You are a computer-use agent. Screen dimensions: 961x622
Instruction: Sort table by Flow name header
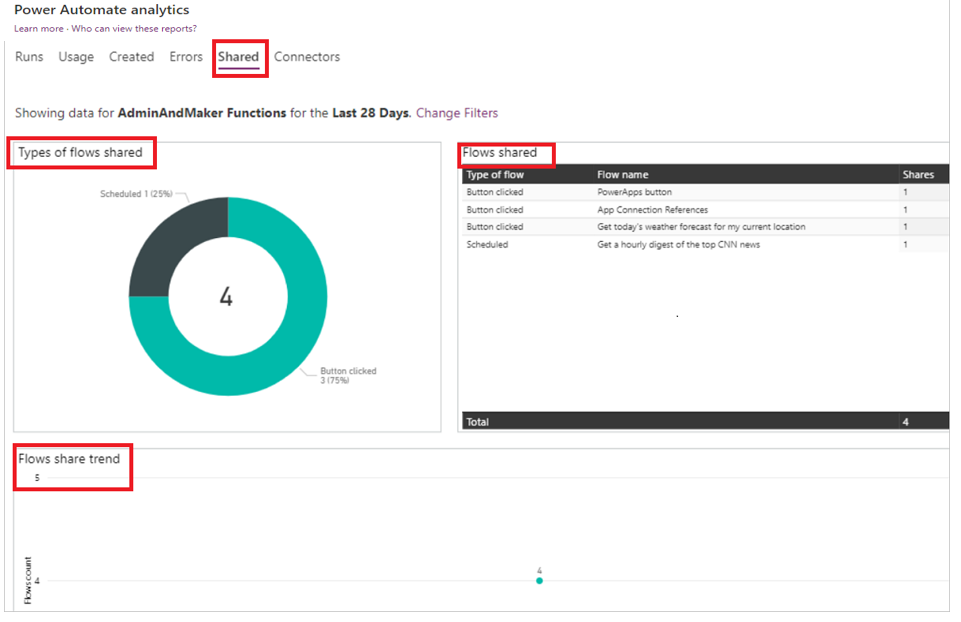[x=622, y=175]
